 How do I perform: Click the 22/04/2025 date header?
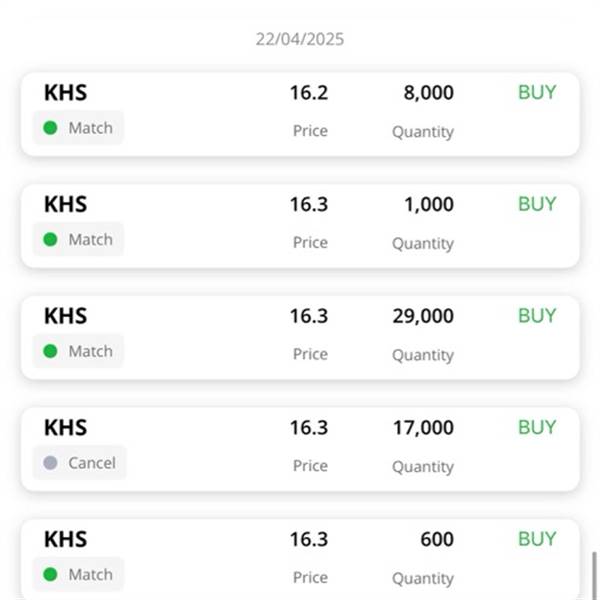pos(300,39)
